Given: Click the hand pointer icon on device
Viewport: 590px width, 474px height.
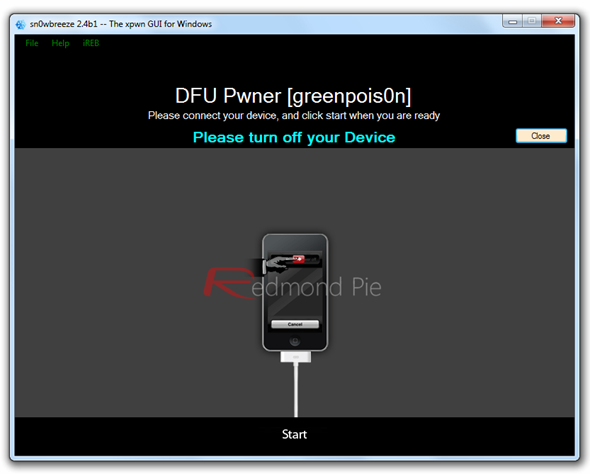Looking at the screenshot, I should 277,263.
